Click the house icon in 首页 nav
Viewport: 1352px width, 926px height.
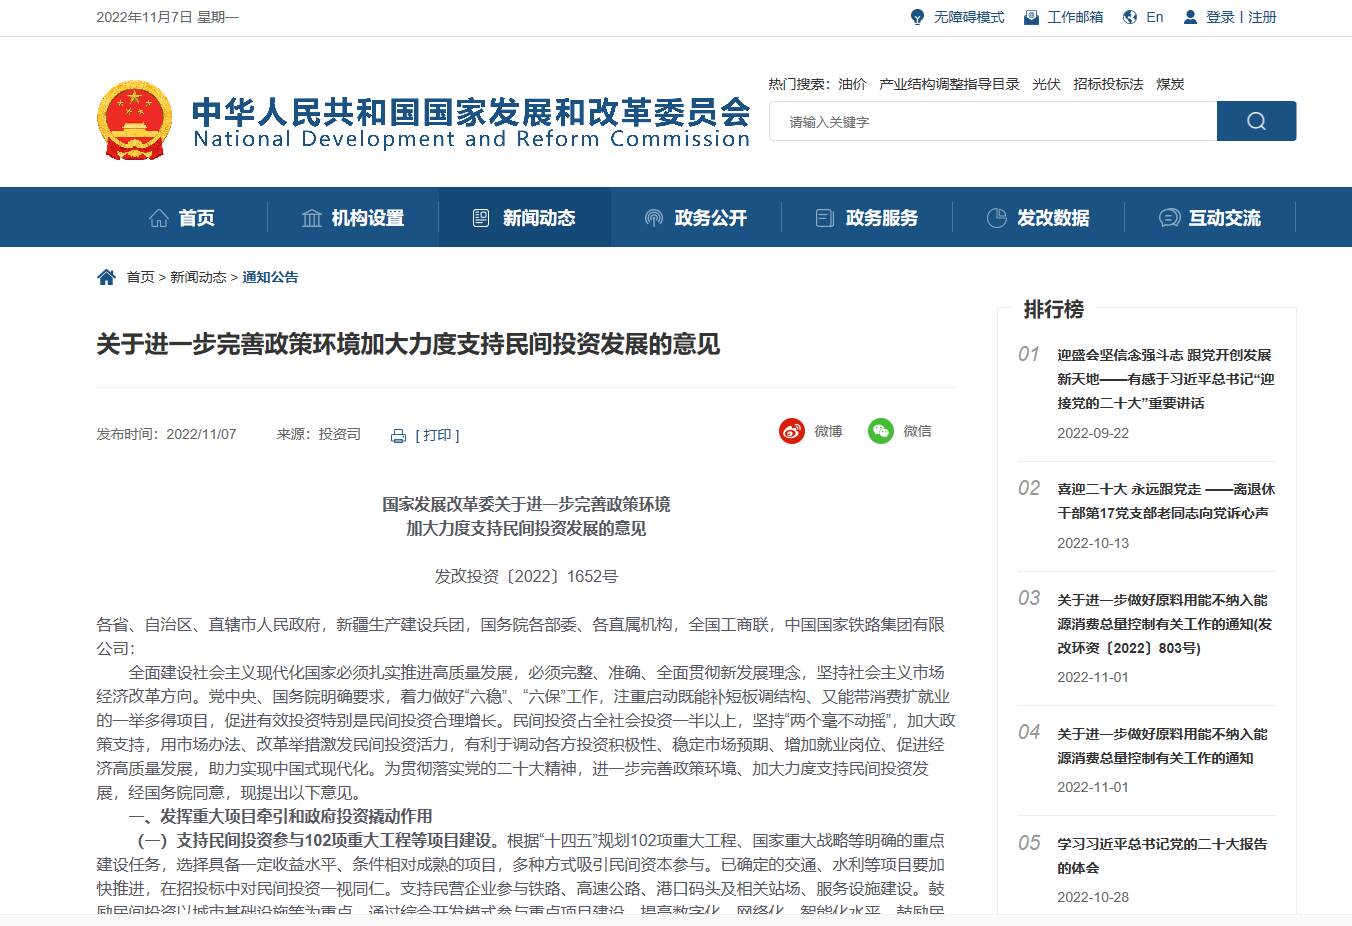(158, 218)
